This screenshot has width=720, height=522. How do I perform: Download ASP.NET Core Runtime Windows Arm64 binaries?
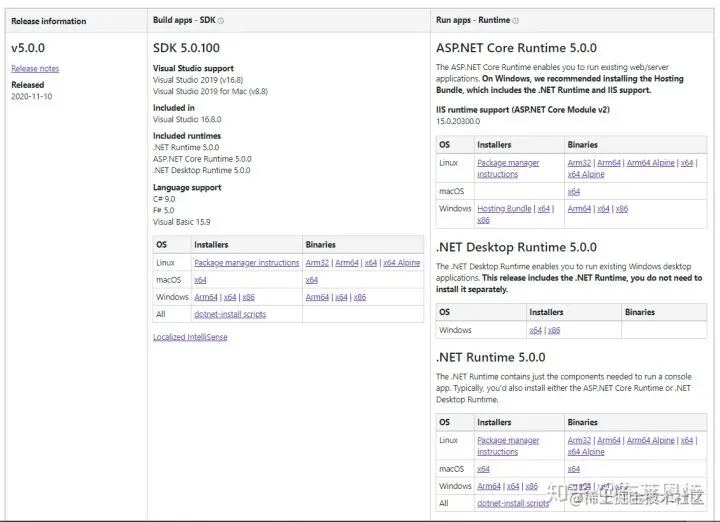[579, 208]
